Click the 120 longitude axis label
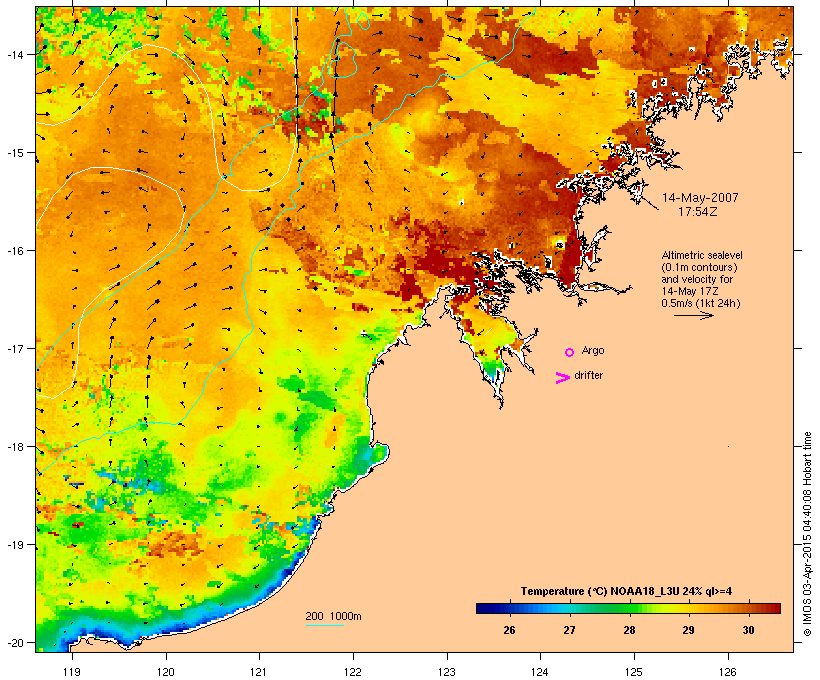The image size is (820, 680). coord(166,672)
